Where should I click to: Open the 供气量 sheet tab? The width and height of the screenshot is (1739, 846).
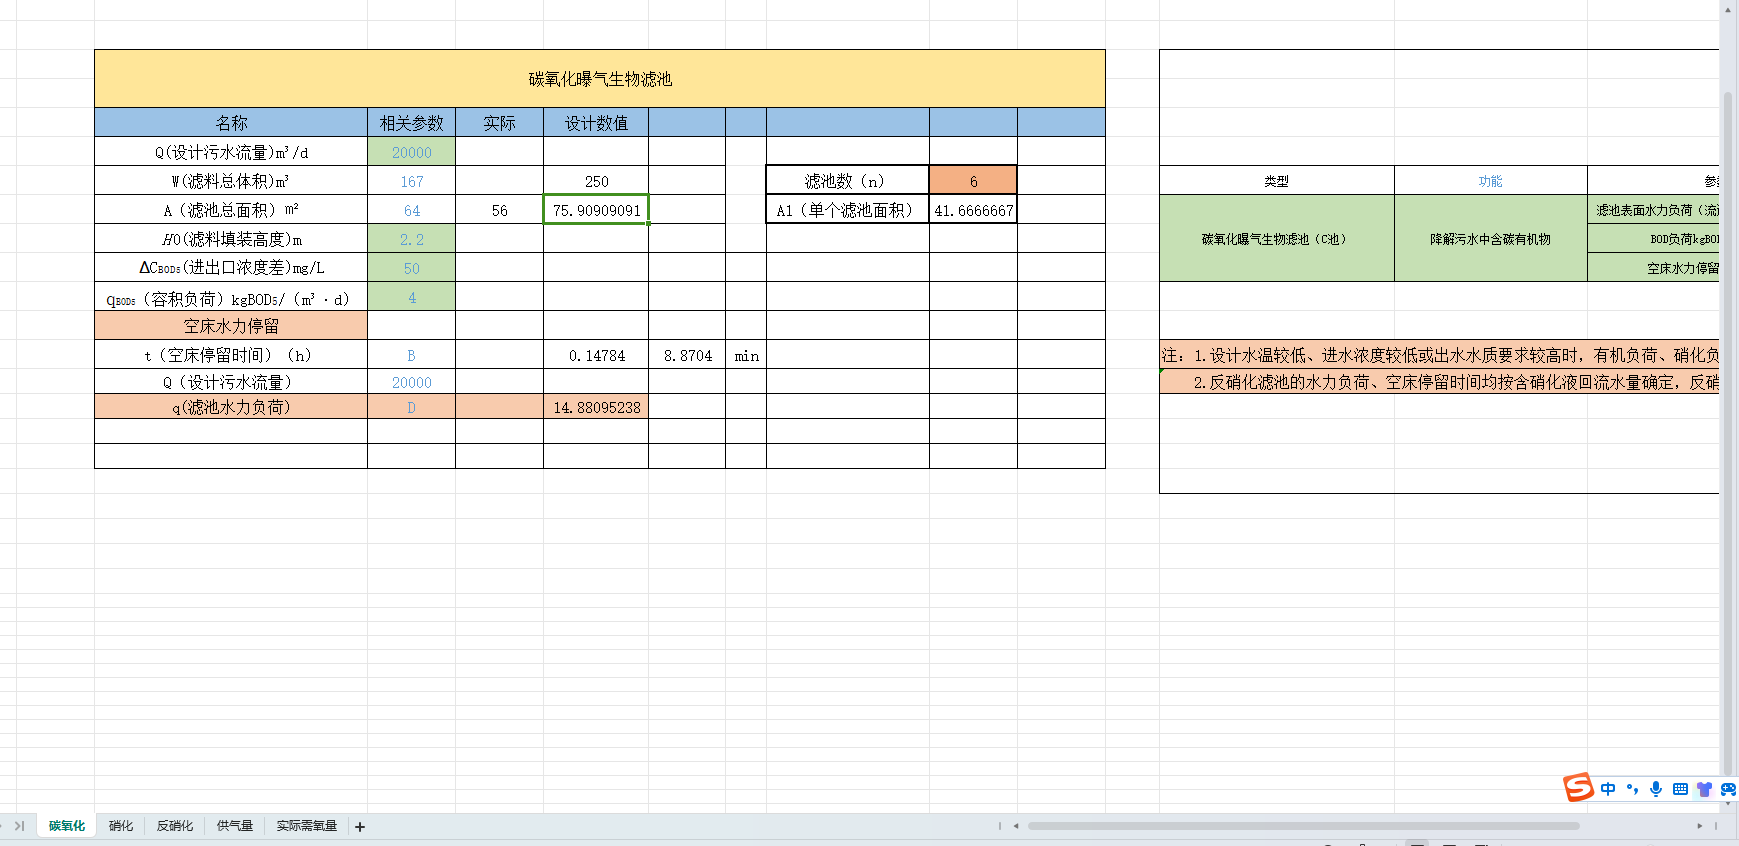click(x=235, y=826)
